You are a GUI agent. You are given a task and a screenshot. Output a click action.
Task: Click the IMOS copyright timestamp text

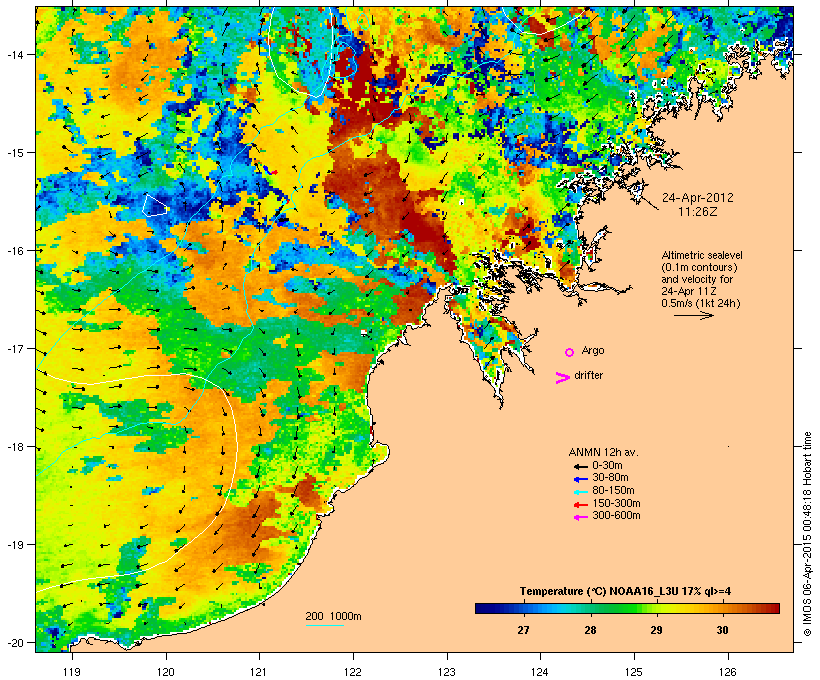point(808,534)
